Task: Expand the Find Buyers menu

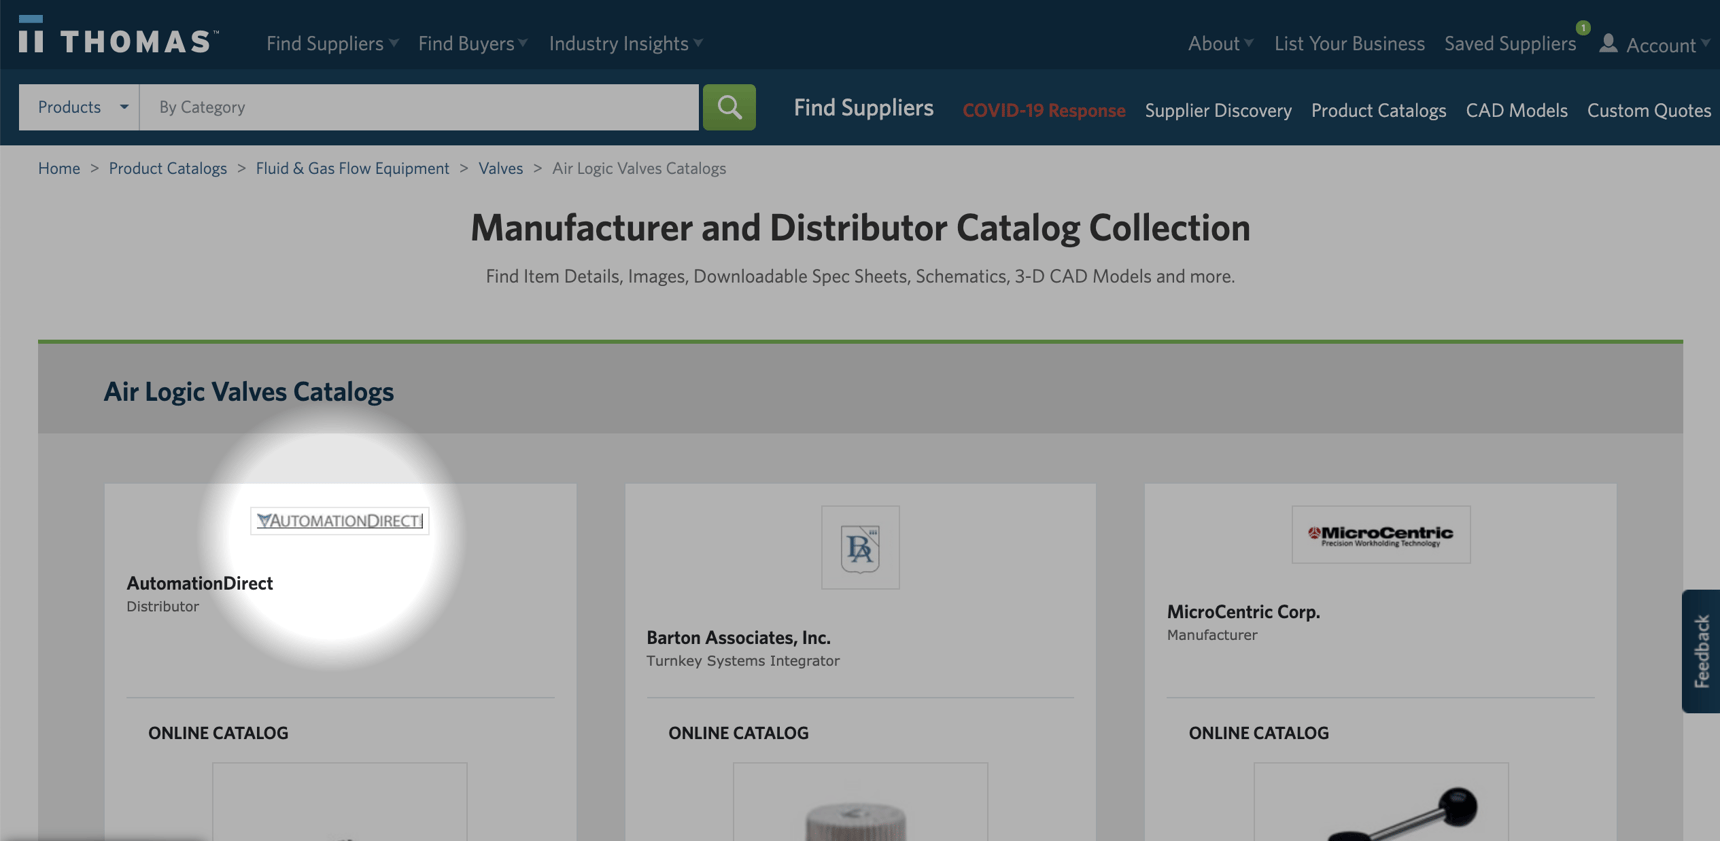Action: click(x=473, y=43)
